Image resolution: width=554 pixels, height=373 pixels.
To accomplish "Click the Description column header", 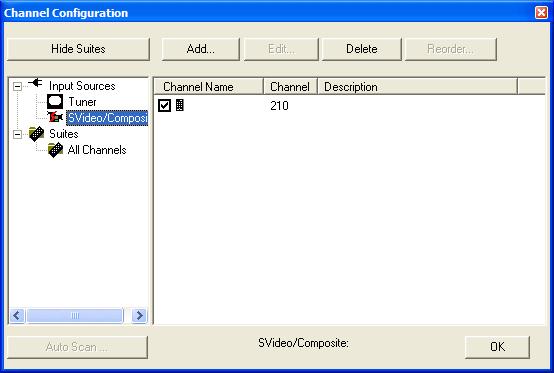I will [x=418, y=87].
